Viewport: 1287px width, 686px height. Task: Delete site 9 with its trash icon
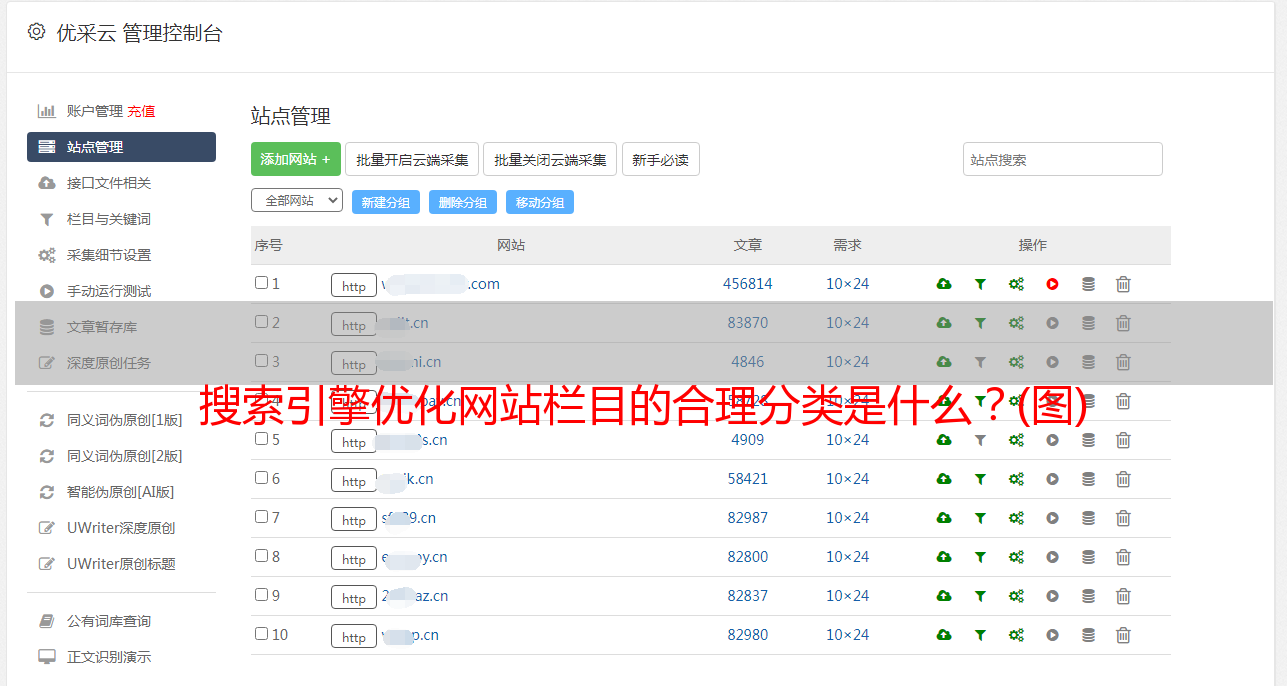tap(1123, 596)
